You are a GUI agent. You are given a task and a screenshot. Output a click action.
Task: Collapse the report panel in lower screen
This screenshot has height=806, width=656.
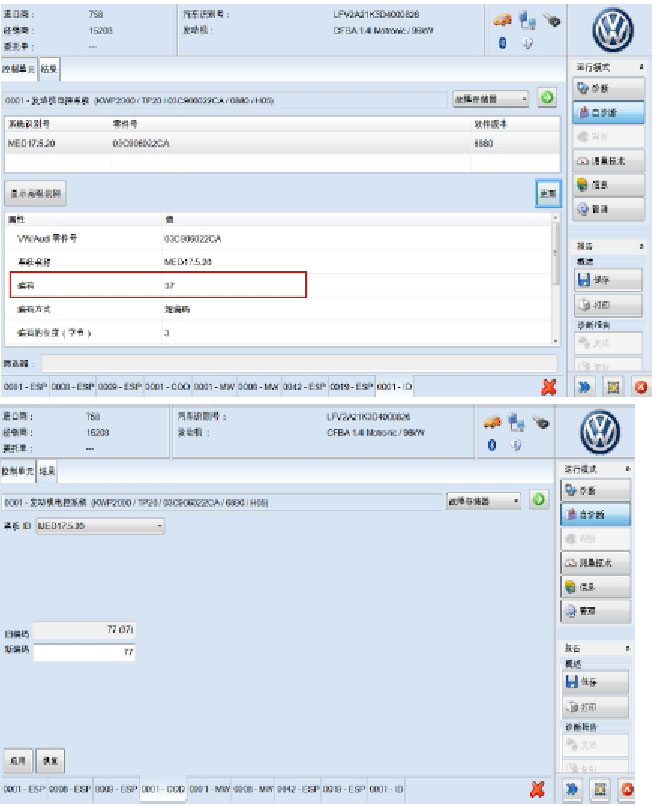click(x=628, y=648)
